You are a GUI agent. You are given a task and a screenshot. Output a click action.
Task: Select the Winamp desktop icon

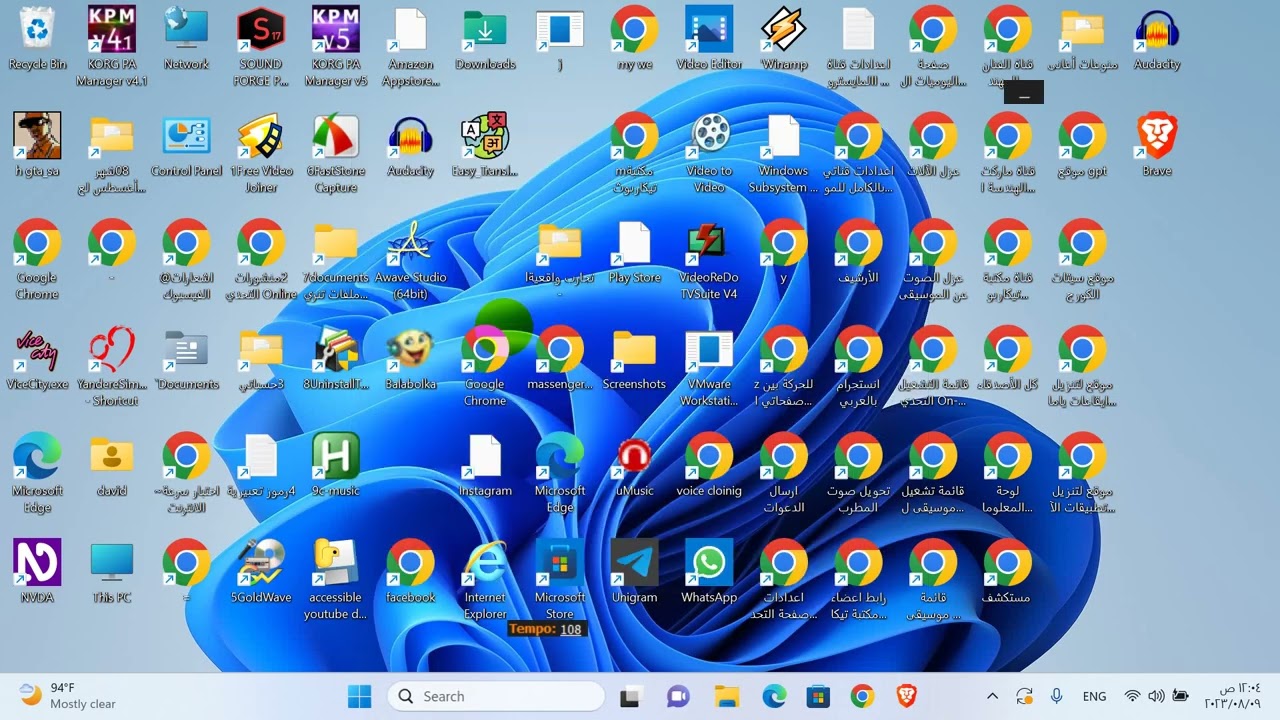coord(784,40)
